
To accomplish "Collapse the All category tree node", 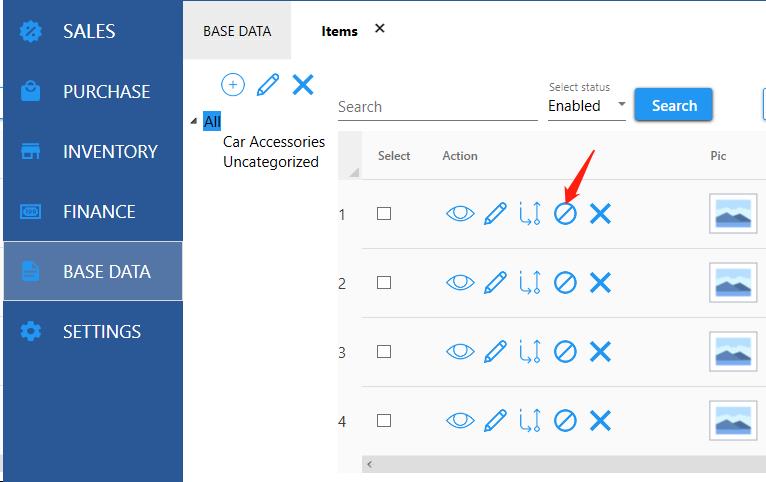I will tap(194, 122).
